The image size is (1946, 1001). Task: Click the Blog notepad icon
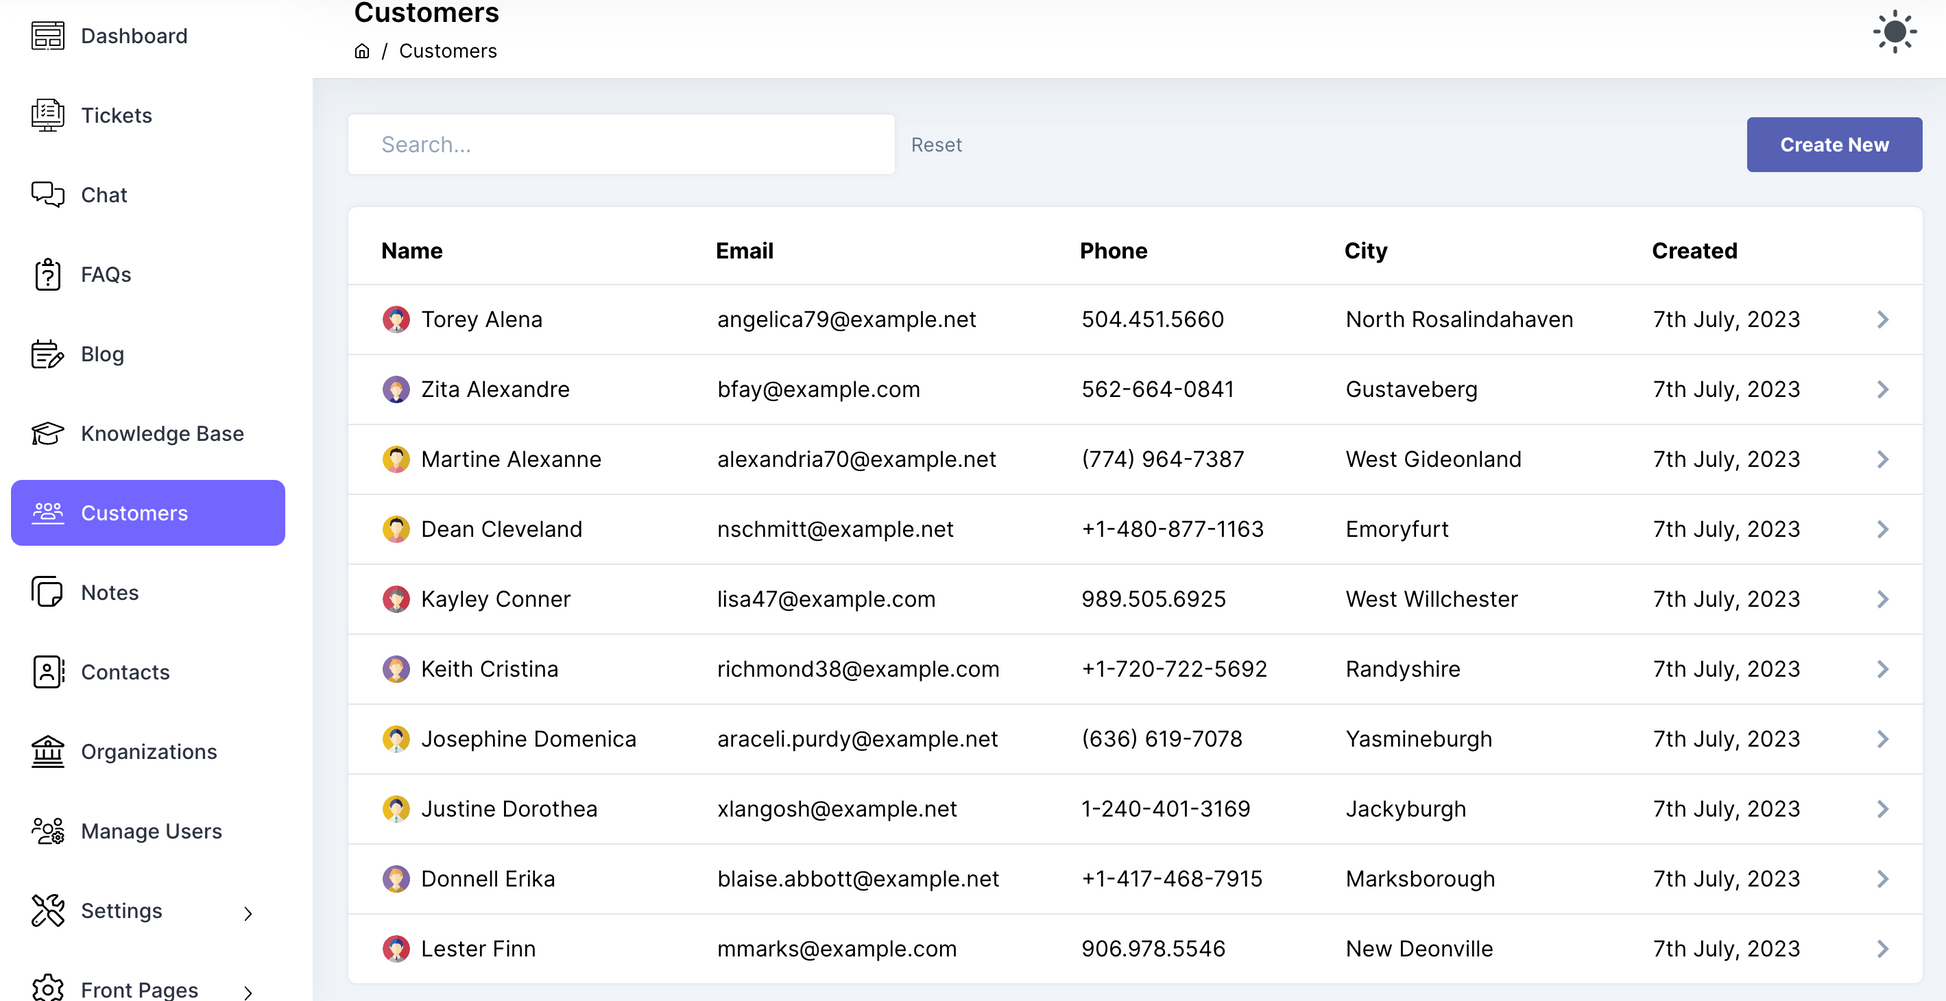tap(47, 354)
